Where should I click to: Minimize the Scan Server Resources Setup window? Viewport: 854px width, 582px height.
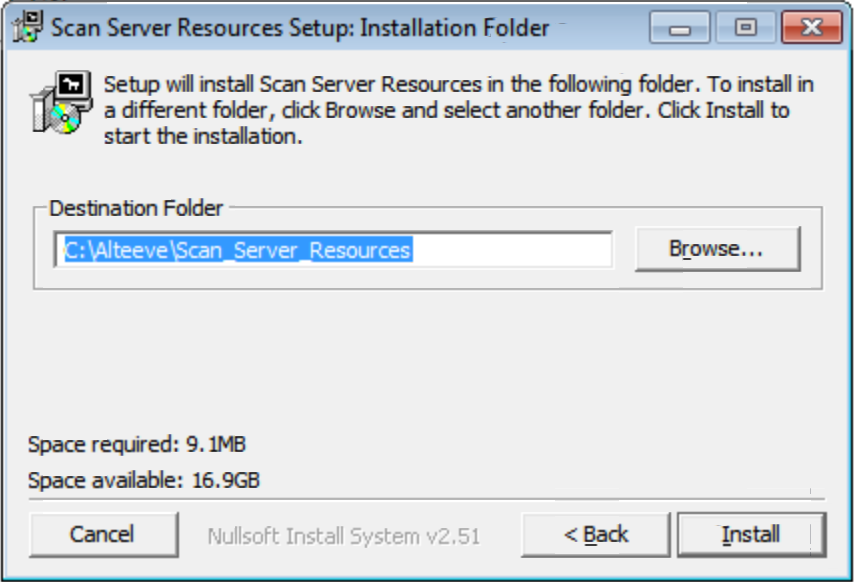click(679, 27)
